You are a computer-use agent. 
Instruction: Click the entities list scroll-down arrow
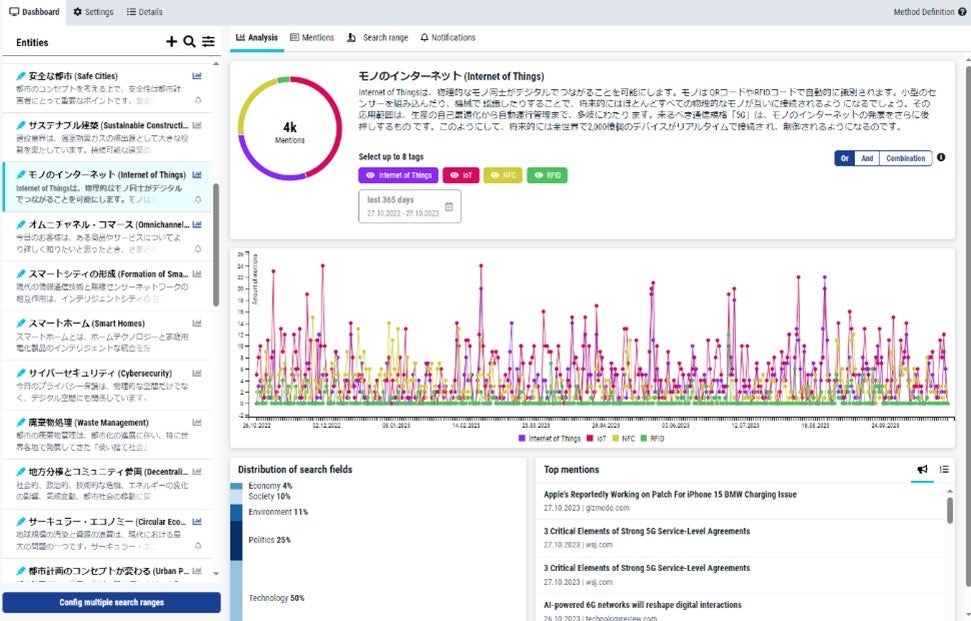[216, 574]
